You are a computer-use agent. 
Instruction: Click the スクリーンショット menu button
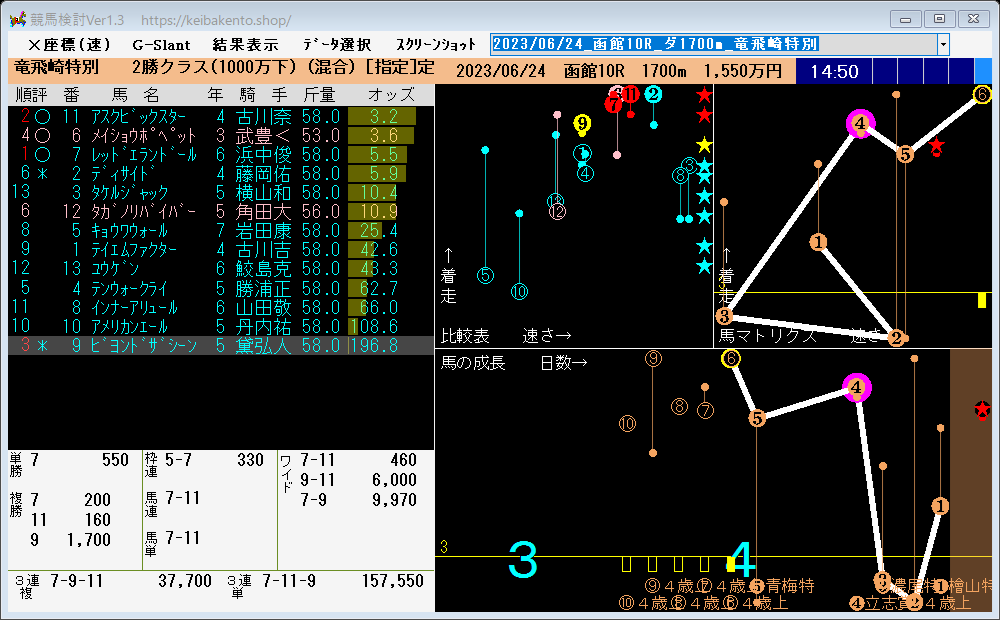(x=436, y=45)
